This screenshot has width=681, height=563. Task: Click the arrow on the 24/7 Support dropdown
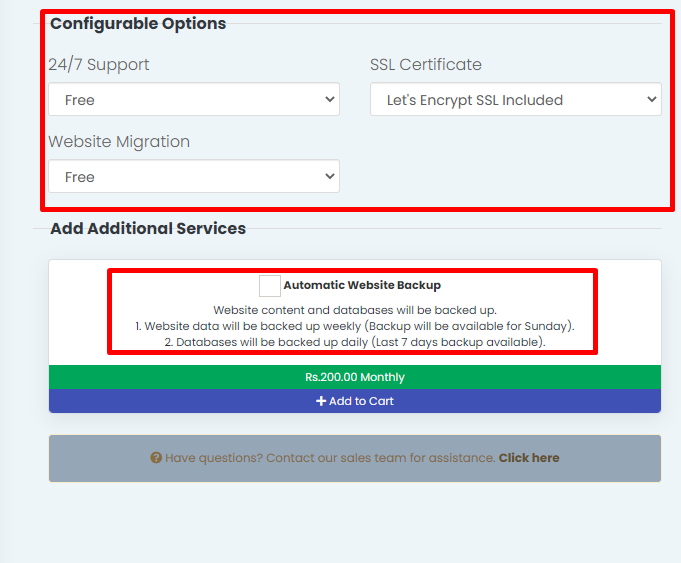(330, 99)
